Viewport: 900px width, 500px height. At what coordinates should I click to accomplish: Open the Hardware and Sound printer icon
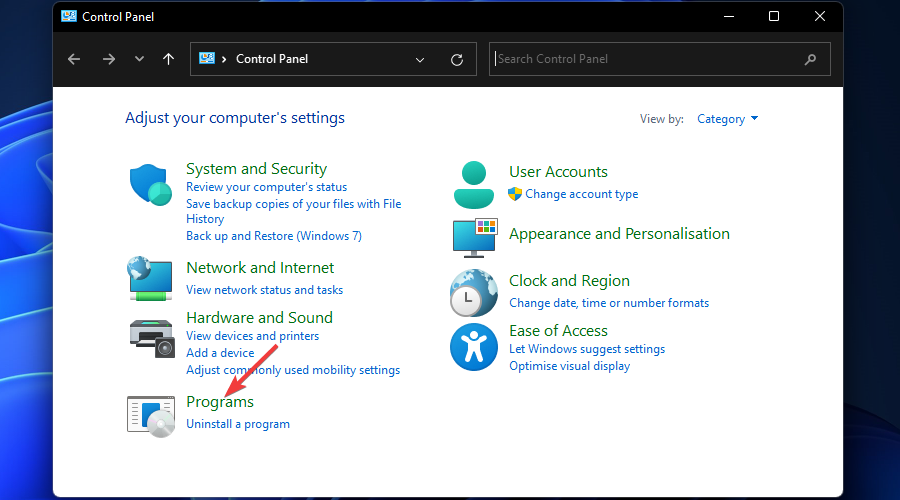pos(152,338)
